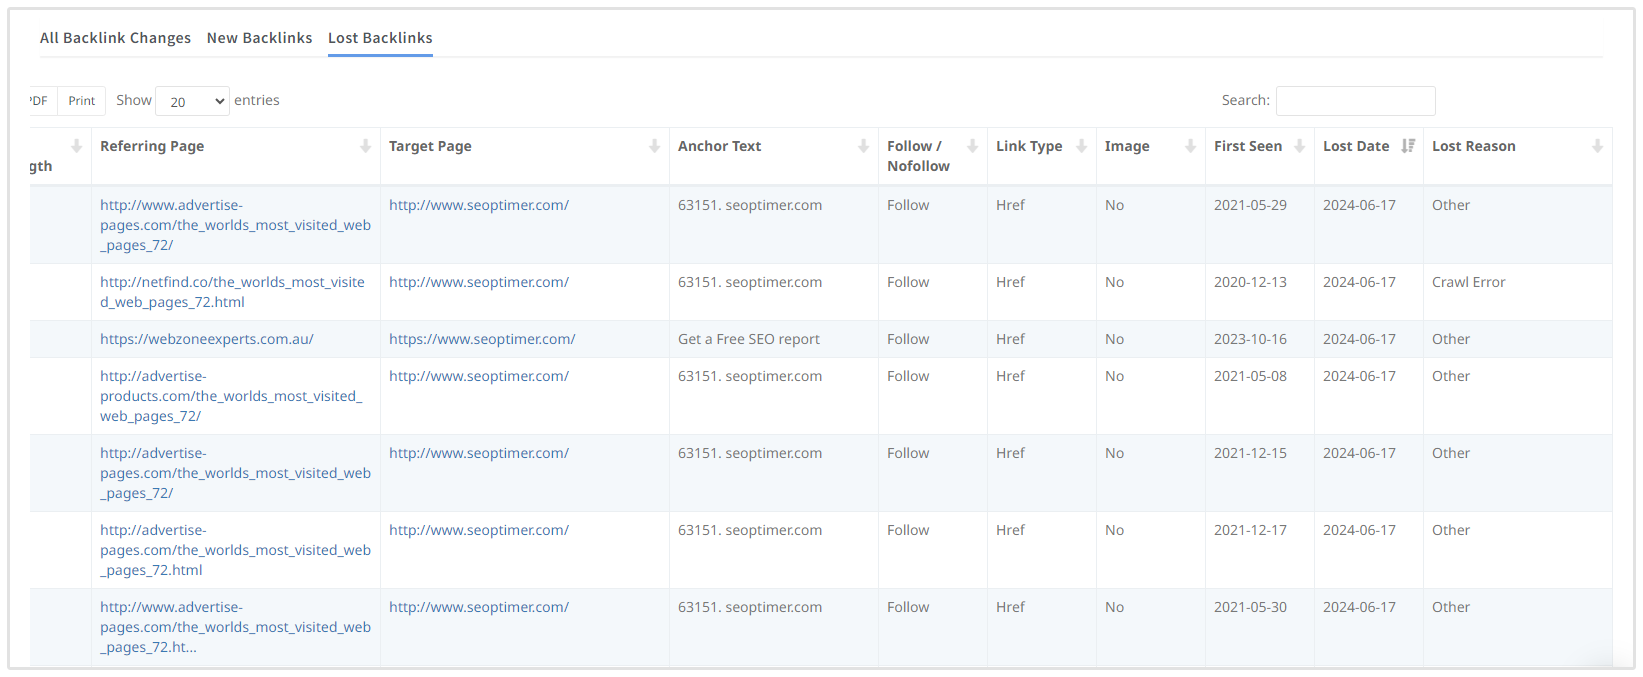Sort by Follow / Nofollow column arrow
The image size is (1643, 677).
[x=972, y=146]
